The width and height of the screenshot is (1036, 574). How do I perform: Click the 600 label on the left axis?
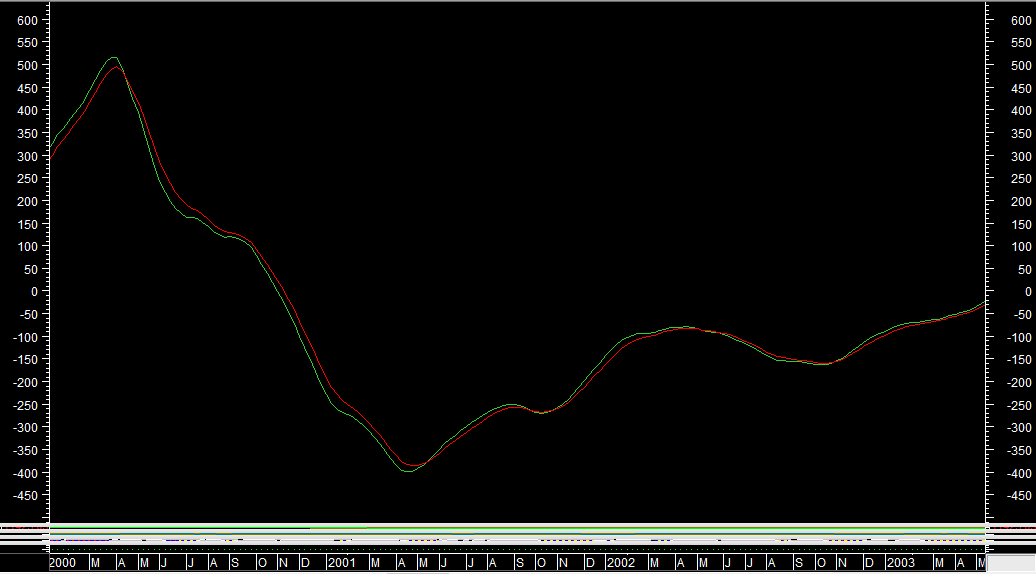pyautogui.click(x=27, y=20)
